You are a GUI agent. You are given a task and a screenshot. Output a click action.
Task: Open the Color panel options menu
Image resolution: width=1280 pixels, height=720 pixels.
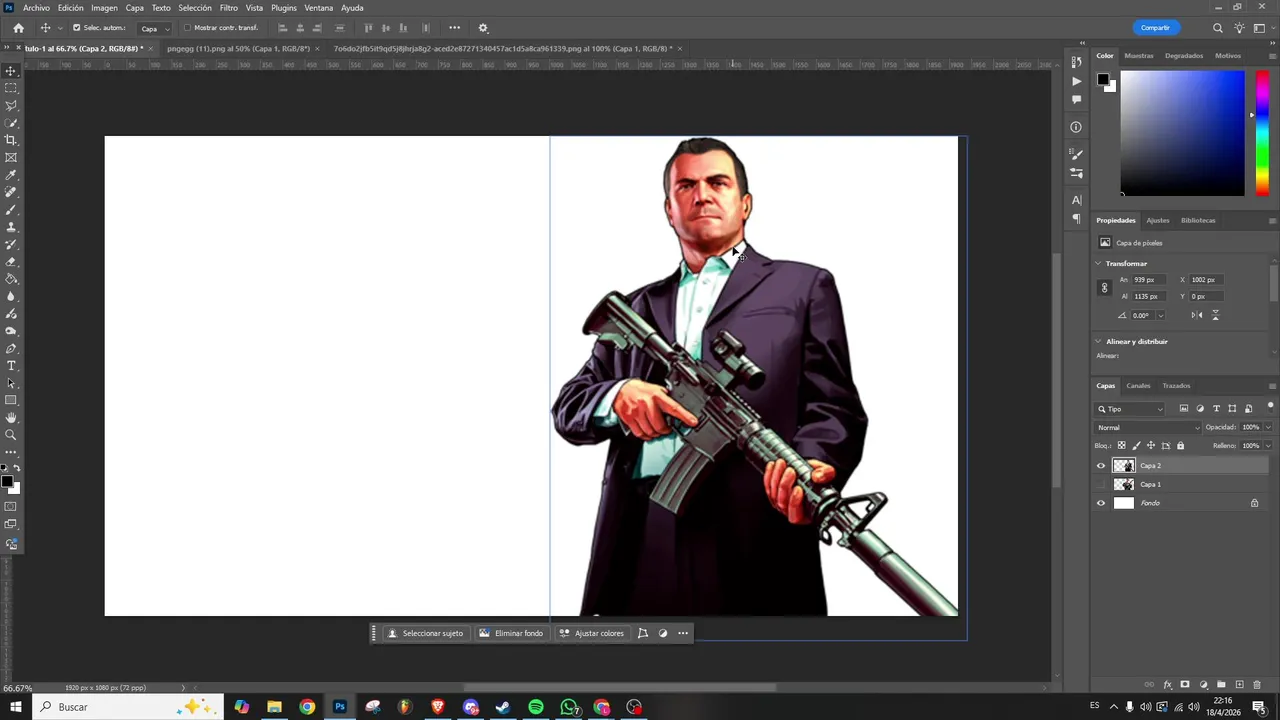tap(1272, 56)
